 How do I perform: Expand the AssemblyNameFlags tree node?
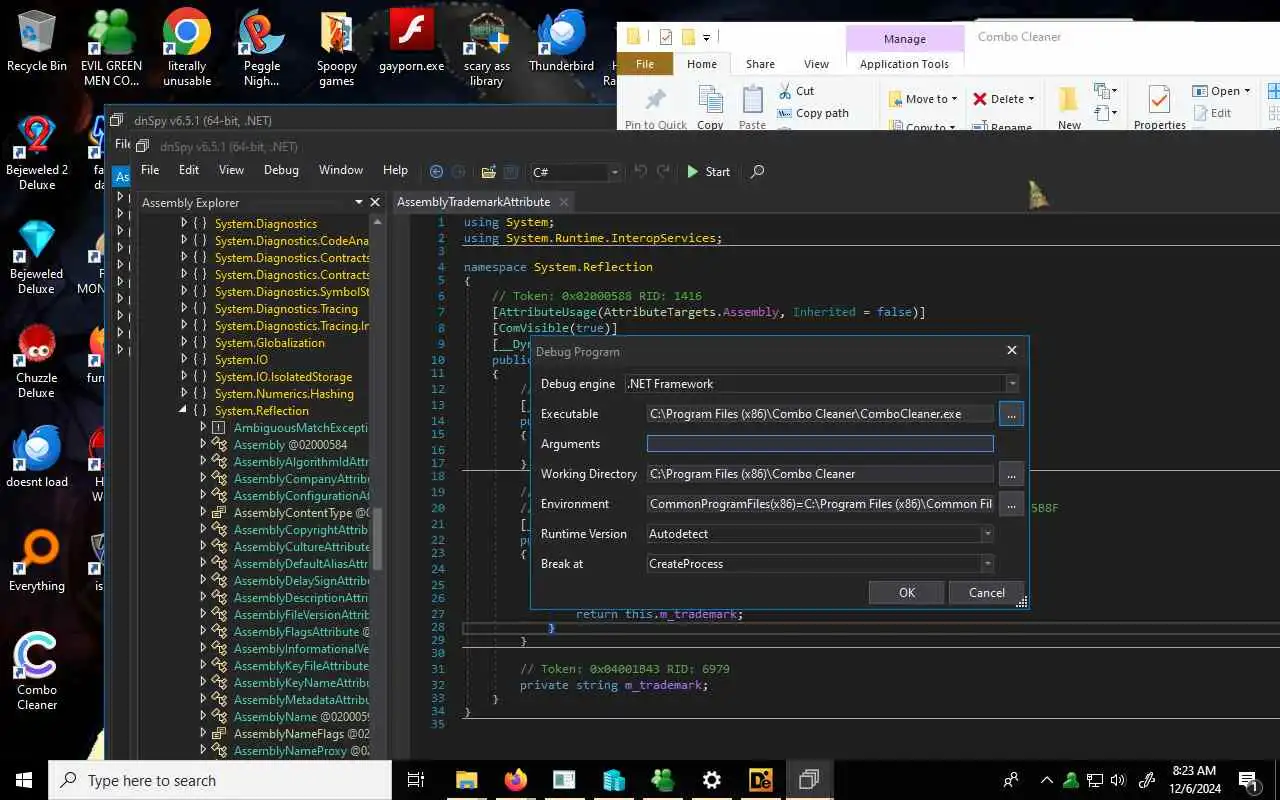pos(203,733)
